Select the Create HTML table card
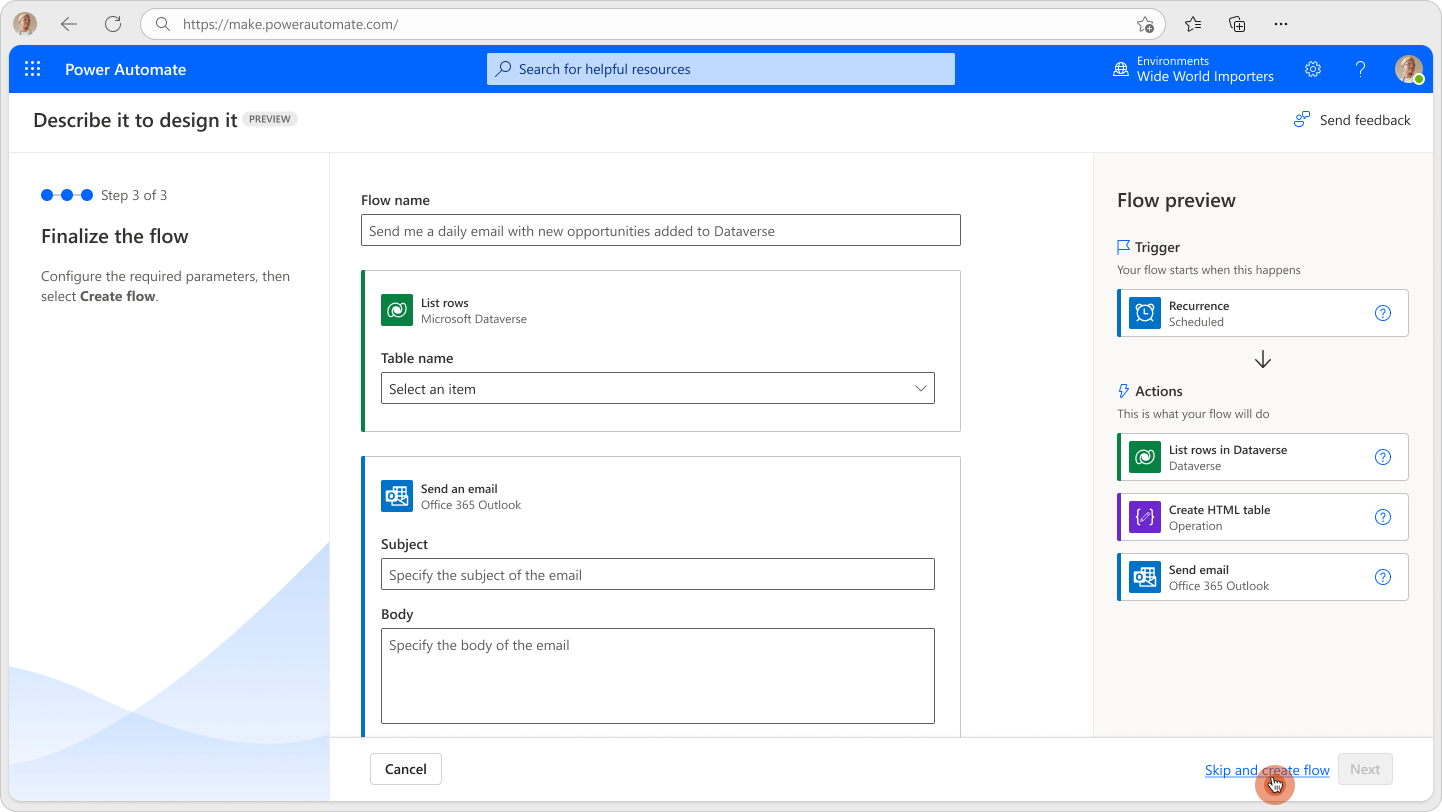The width and height of the screenshot is (1442, 812). (1262, 517)
